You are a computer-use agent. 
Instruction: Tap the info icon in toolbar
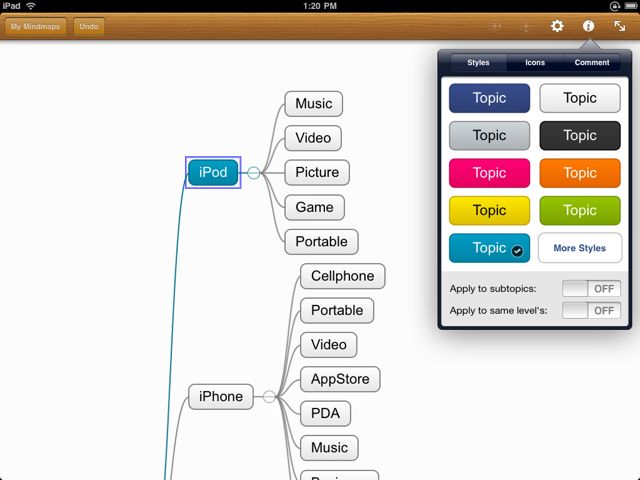588,26
